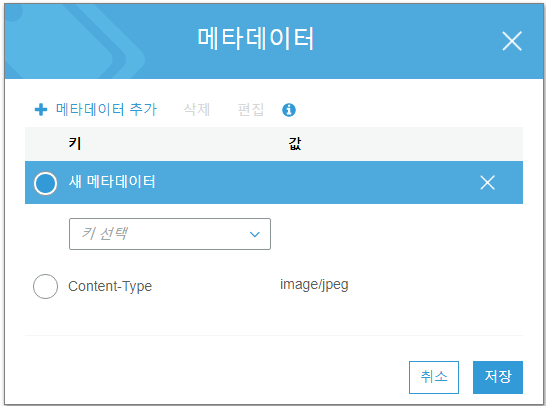The image size is (546, 406).
Task: Click the Content-Type key label
Action: [x=110, y=287]
